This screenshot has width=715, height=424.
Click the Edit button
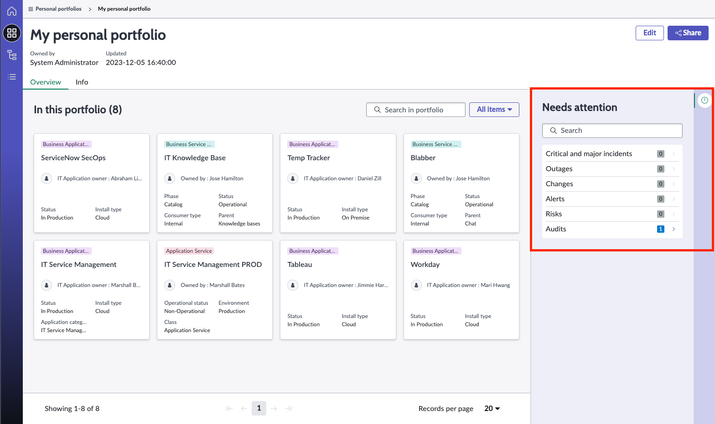point(649,33)
